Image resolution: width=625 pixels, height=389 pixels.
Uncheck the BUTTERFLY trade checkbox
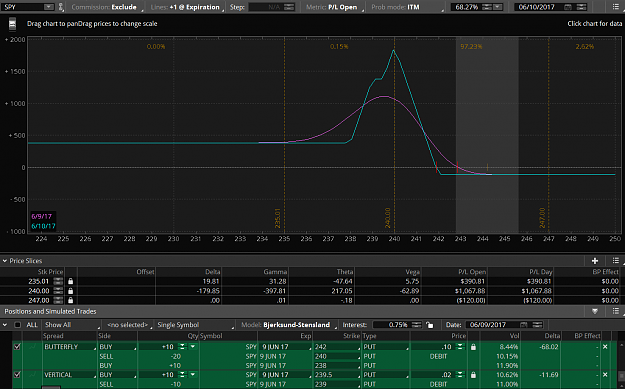[x=17, y=347]
